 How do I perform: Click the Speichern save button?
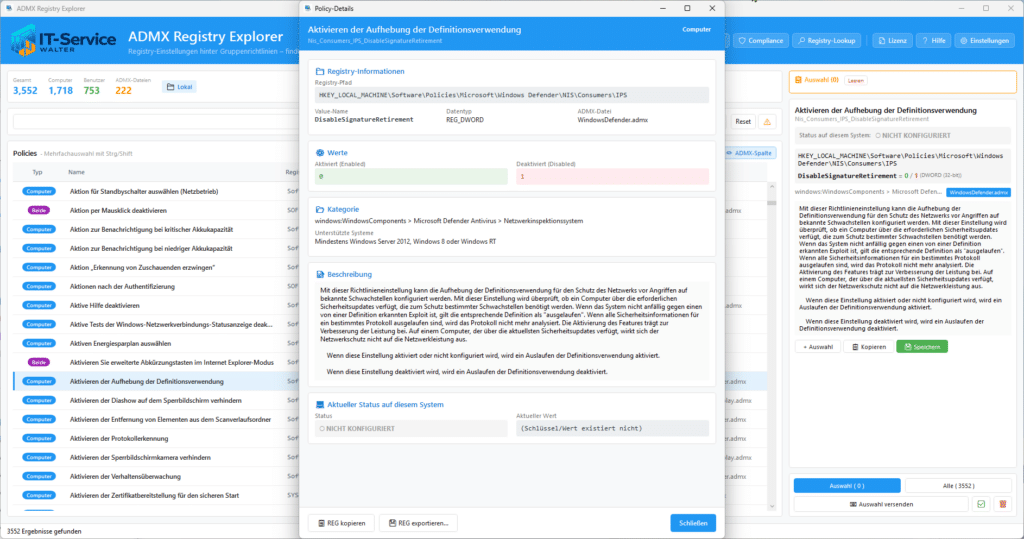(921, 347)
